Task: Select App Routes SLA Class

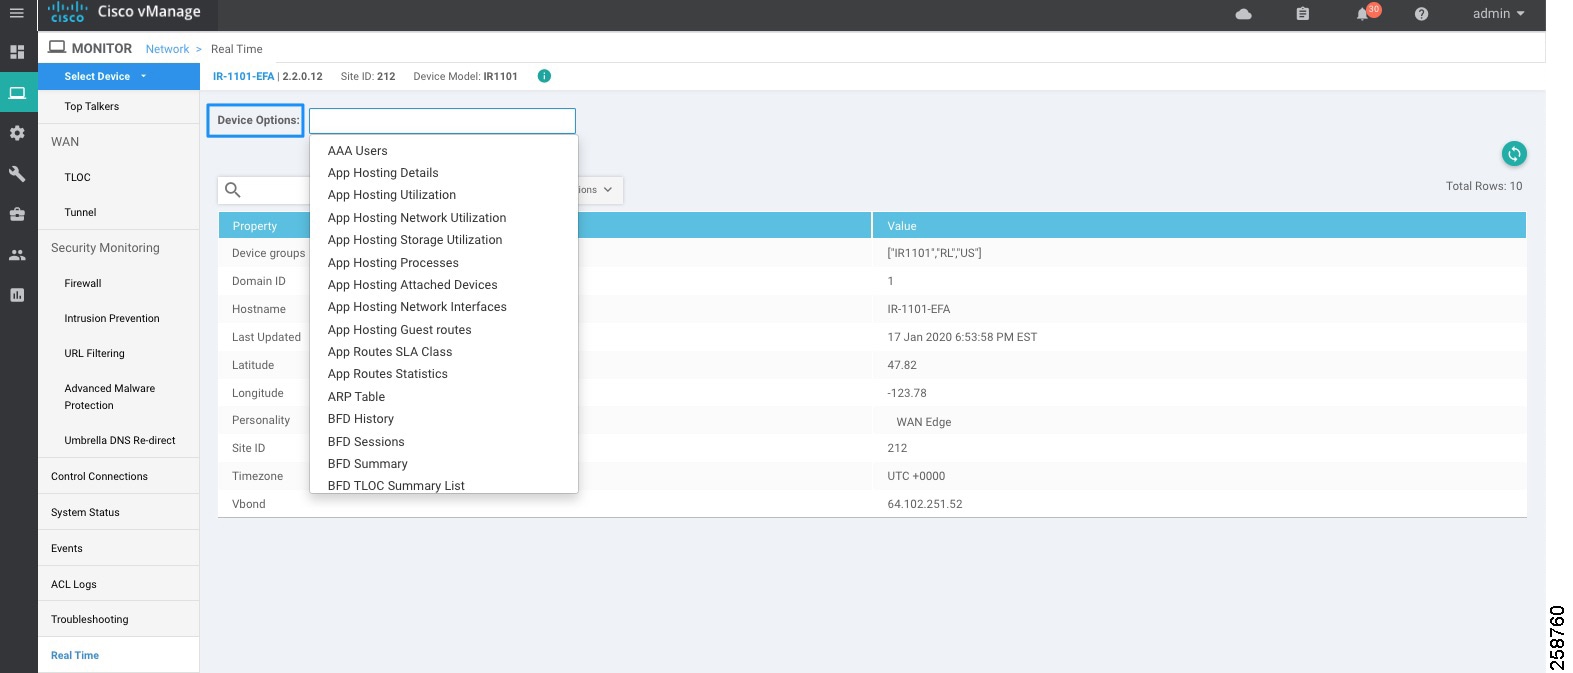Action: pyautogui.click(x=390, y=352)
